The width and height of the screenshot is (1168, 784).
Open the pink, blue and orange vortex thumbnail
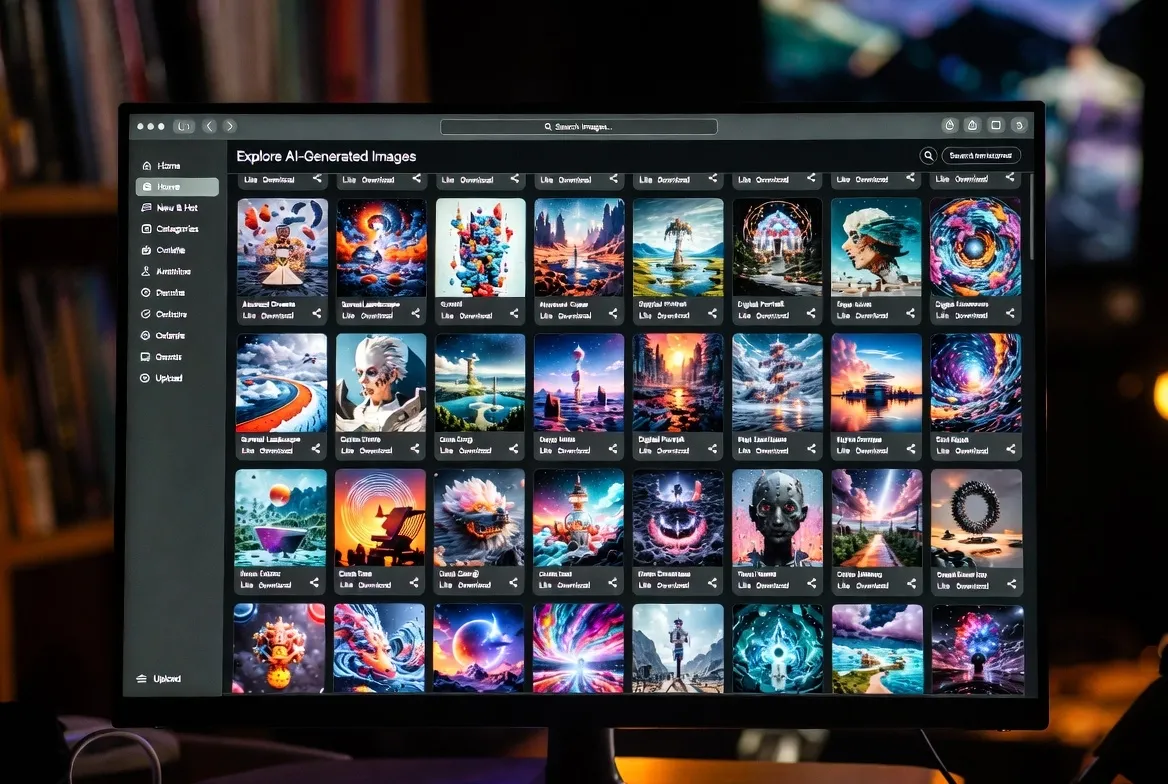[x=975, y=247]
